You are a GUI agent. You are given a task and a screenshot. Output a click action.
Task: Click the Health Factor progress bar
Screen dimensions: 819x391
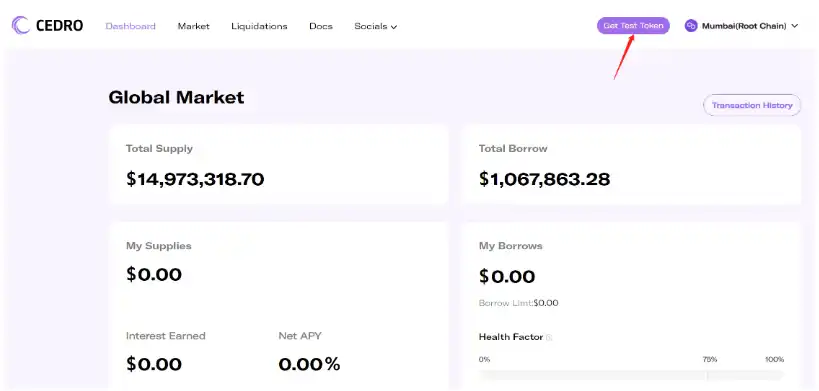pos(631,375)
